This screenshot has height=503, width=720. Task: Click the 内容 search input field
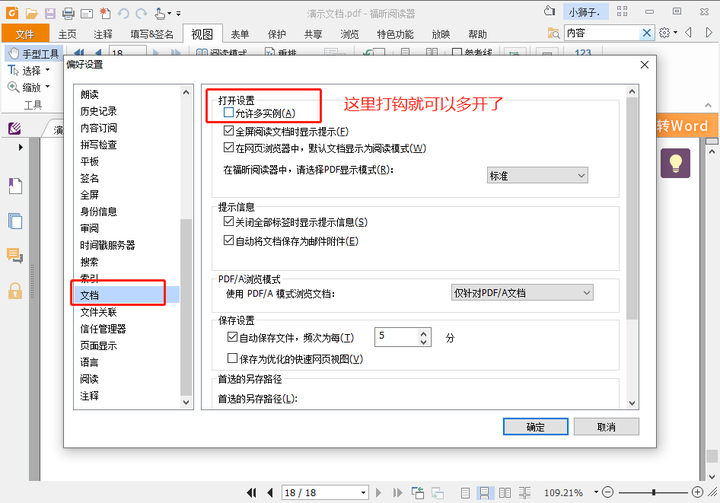tap(602, 33)
